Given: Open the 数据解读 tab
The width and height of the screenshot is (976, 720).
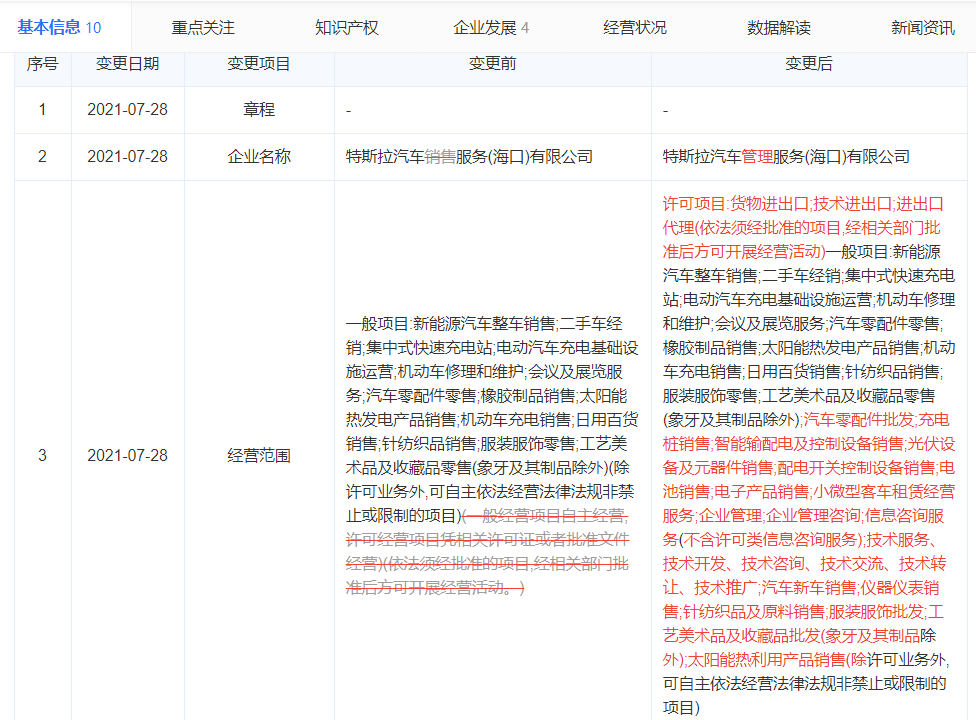Looking at the screenshot, I should click(779, 27).
